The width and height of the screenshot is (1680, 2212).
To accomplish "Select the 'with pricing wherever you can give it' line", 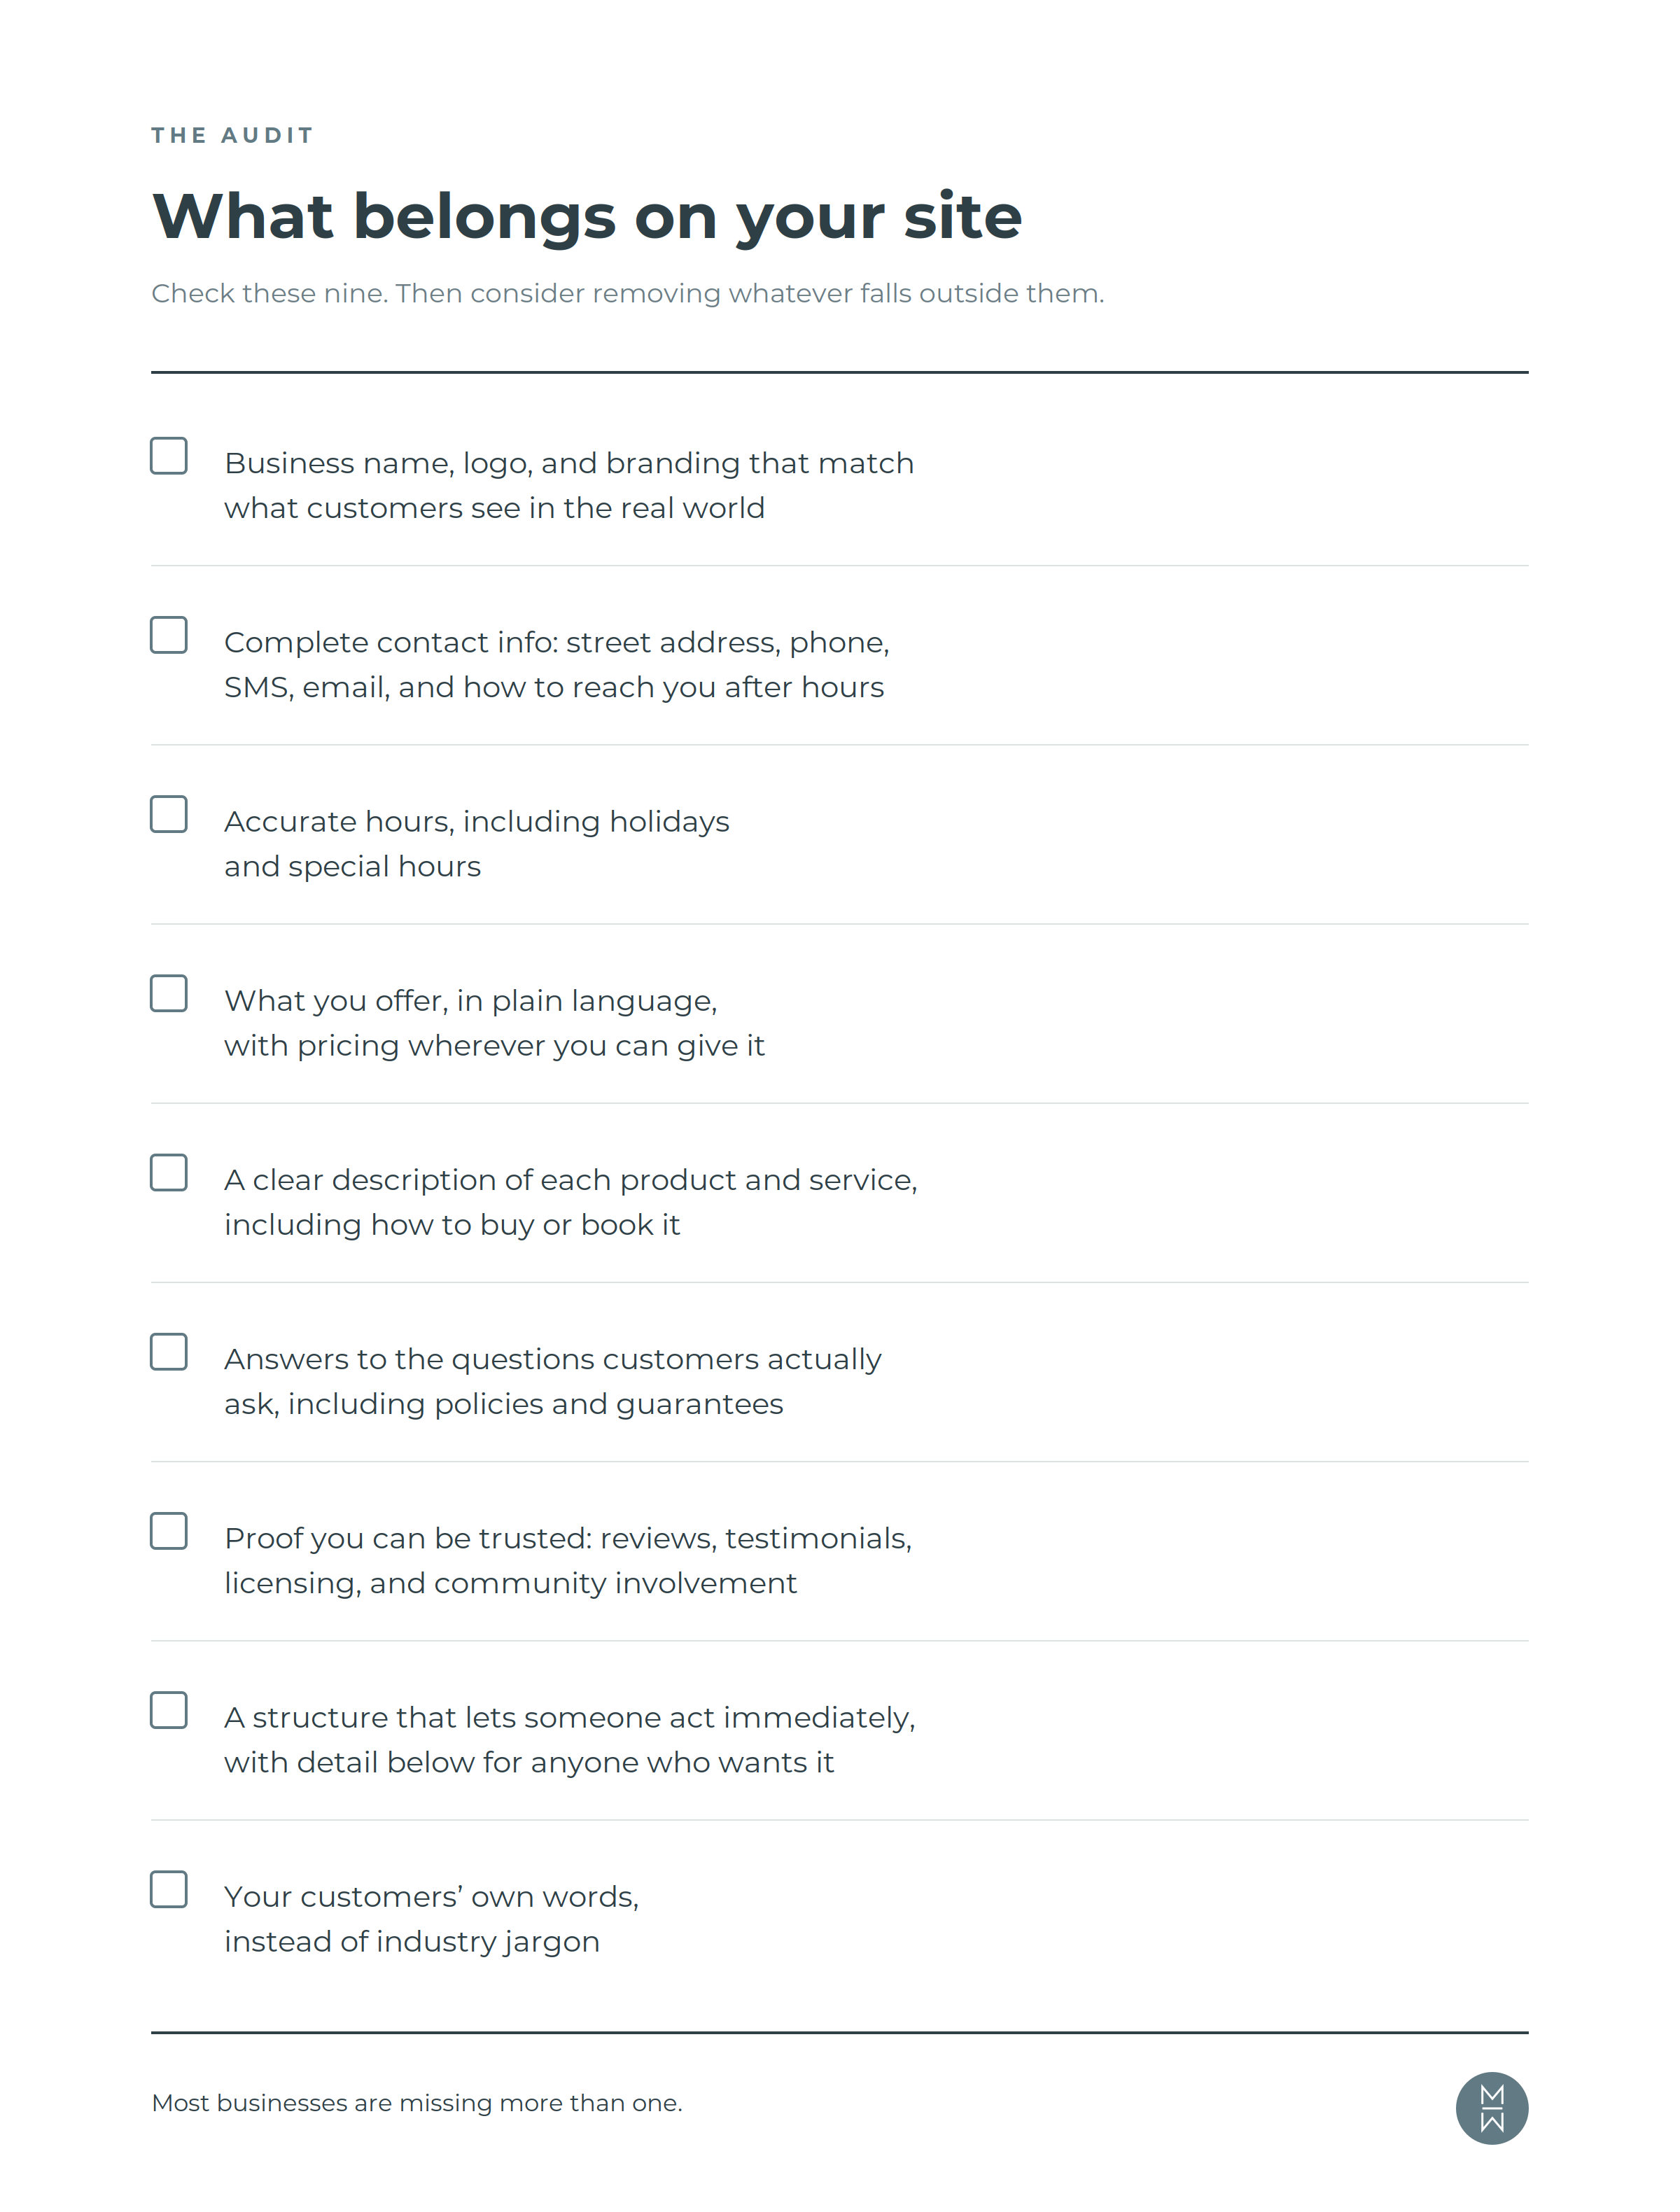I will coord(494,1046).
